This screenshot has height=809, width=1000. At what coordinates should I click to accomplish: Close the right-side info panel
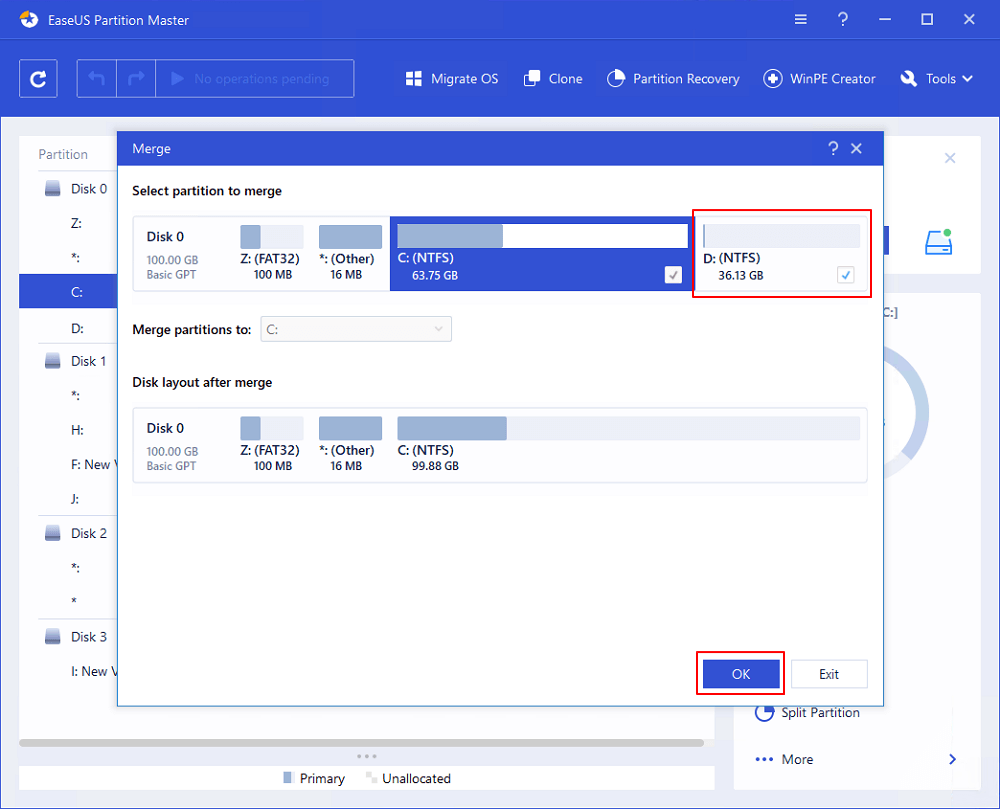coord(950,158)
